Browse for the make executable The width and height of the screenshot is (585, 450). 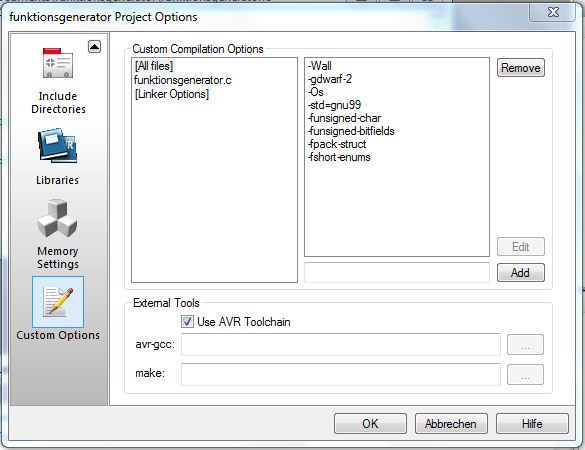tap(525, 375)
